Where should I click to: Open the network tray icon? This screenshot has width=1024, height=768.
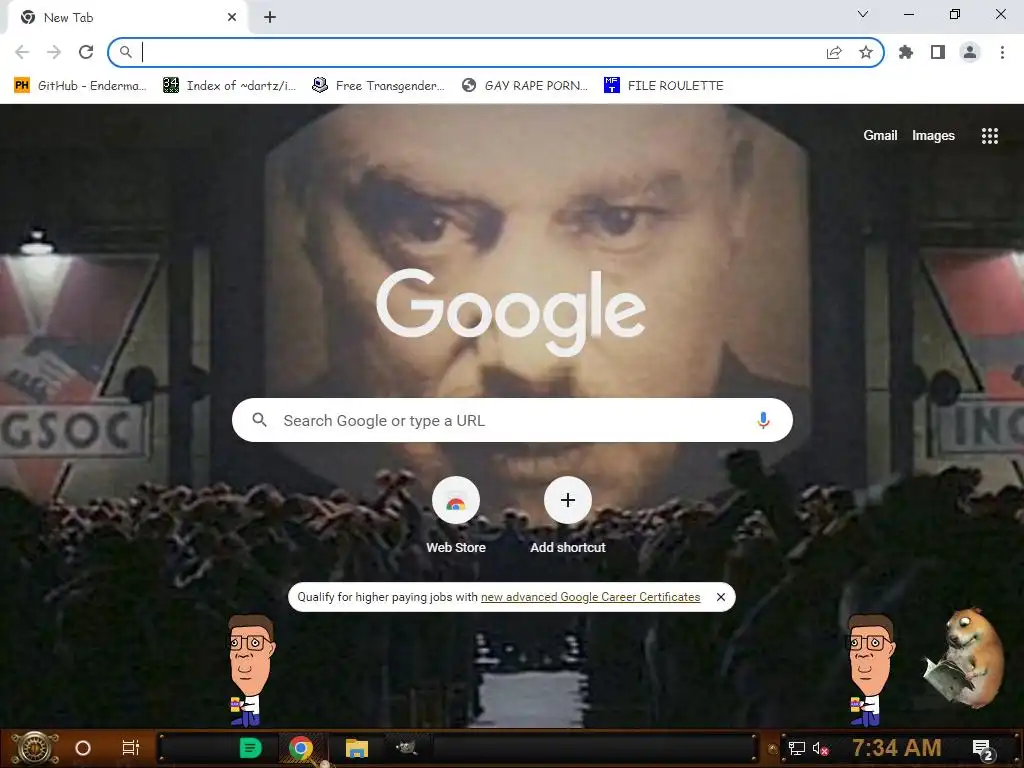[x=796, y=748]
